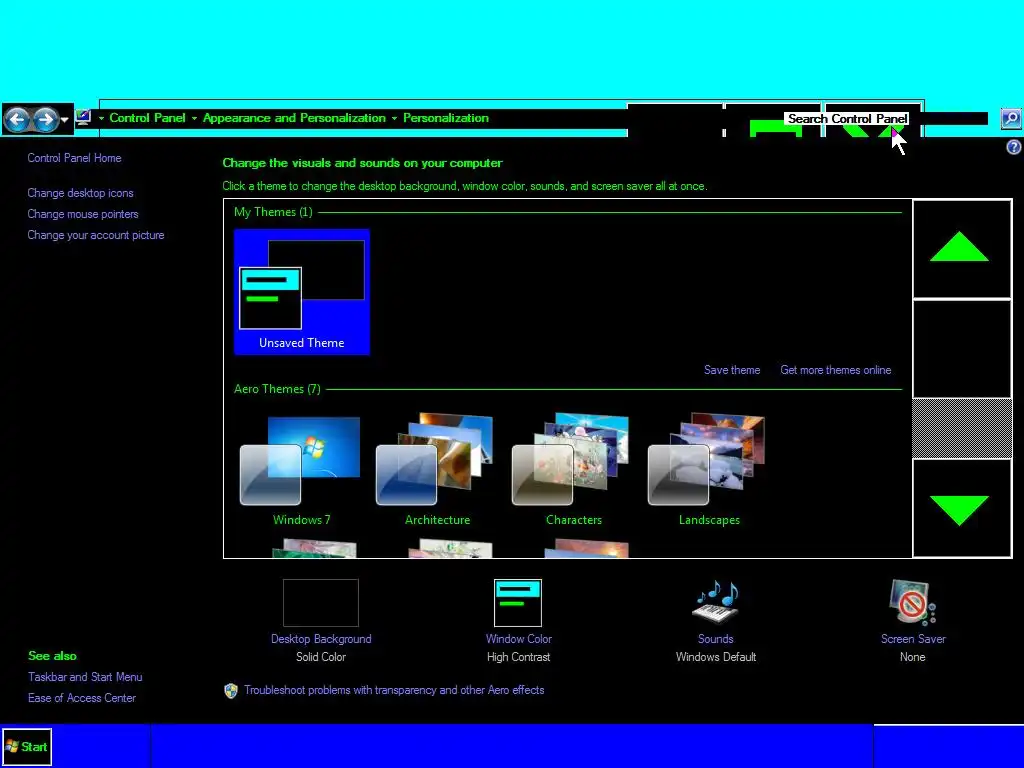Open Troubleshoot problems with transparency link
Viewport: 1024px width, 768px height.
(394, 690)
